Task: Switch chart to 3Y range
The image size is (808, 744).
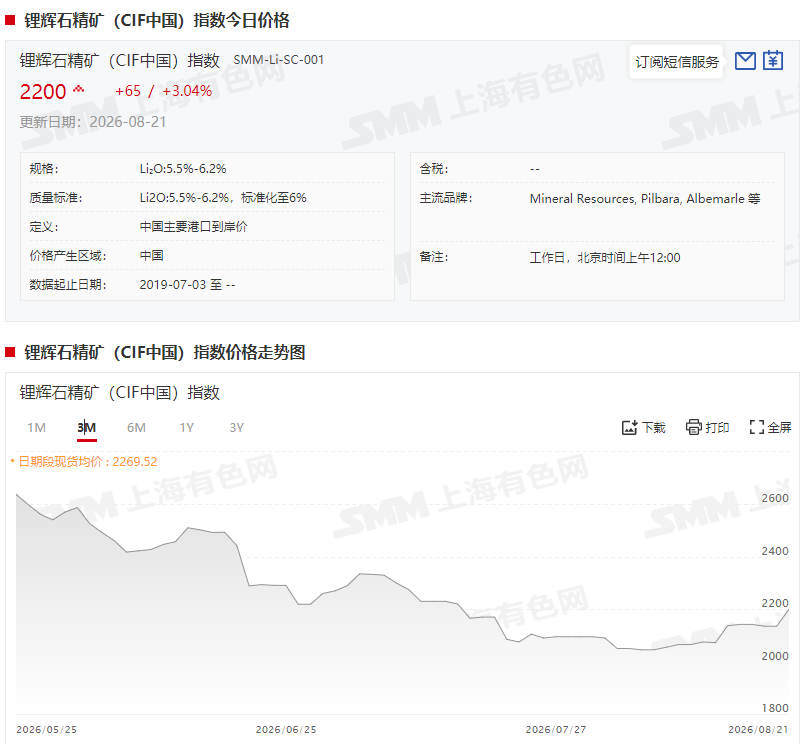Action: (237, 428)
